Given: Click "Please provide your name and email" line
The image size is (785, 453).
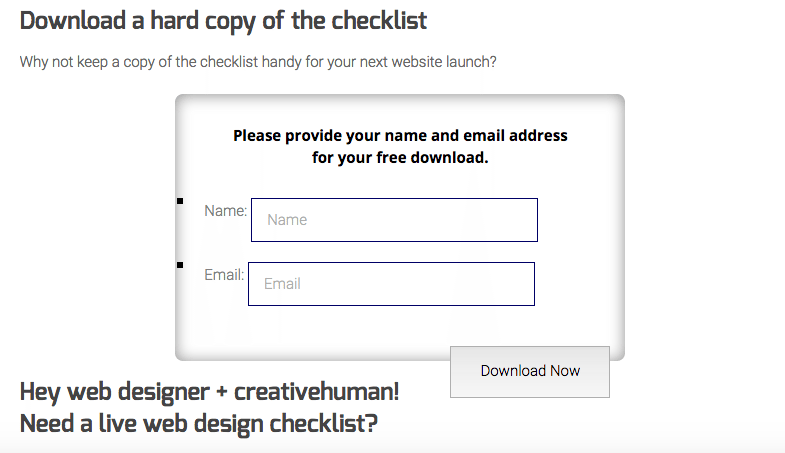Looking at the screenshot, I should click(400, 135).
